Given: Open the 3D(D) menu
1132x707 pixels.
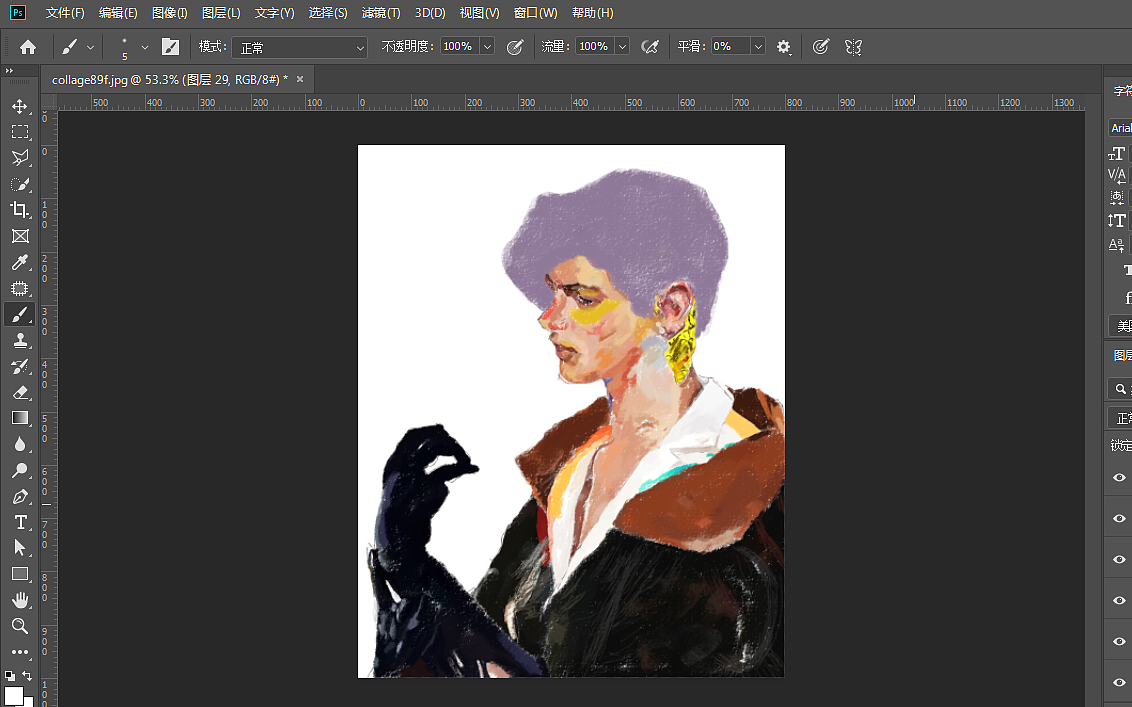Looking at the screenshot, I should click(x=430, y=13).
